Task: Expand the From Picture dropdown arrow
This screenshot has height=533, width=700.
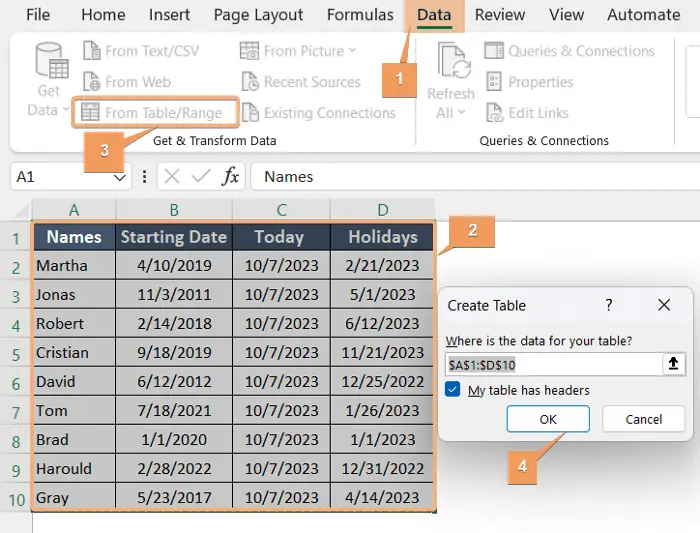Action: 351,51
